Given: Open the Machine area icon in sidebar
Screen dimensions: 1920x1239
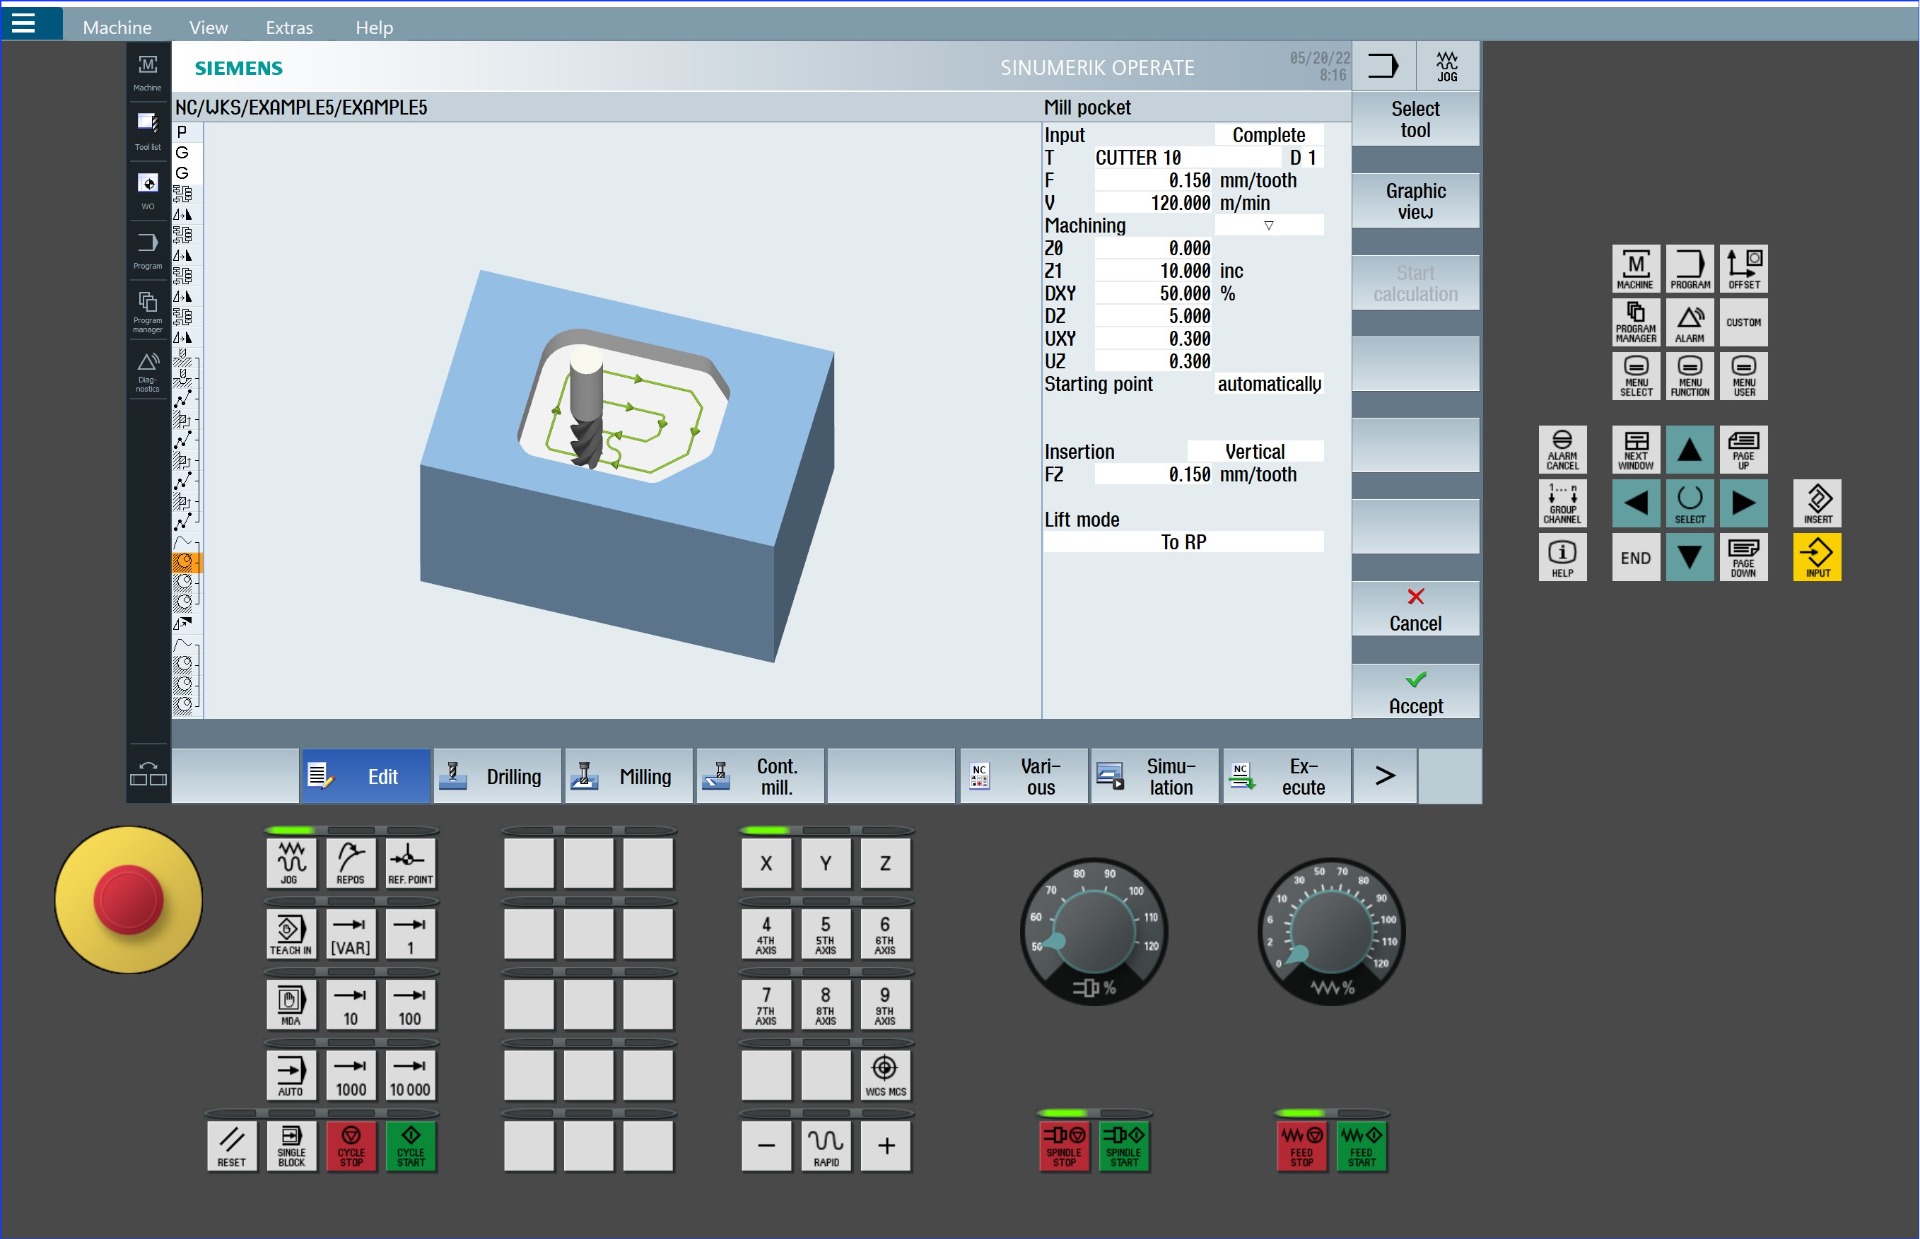Looking at the screenshot, I should 147,72.
